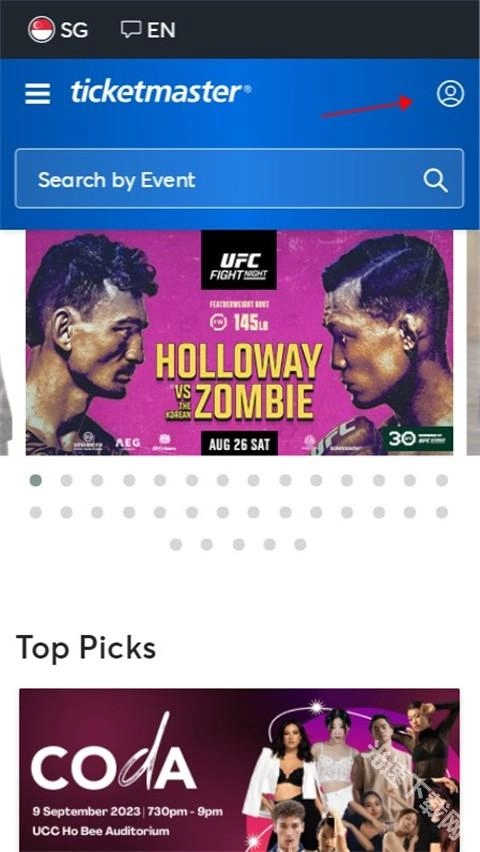Viewport: 480px width, 852px height.
Task: Tap the magnifying glass search icon
Action: tap(435, 180)
